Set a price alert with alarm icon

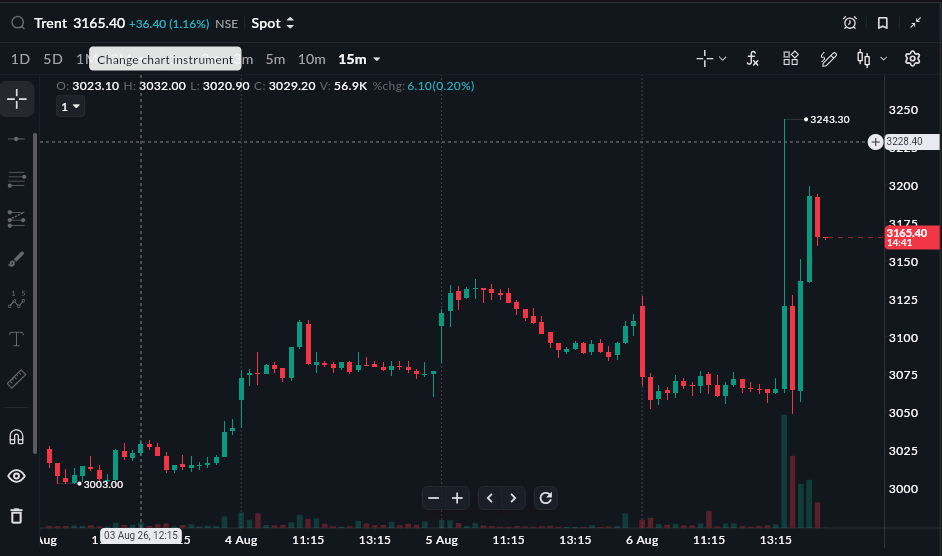click(x=849, y=23)
